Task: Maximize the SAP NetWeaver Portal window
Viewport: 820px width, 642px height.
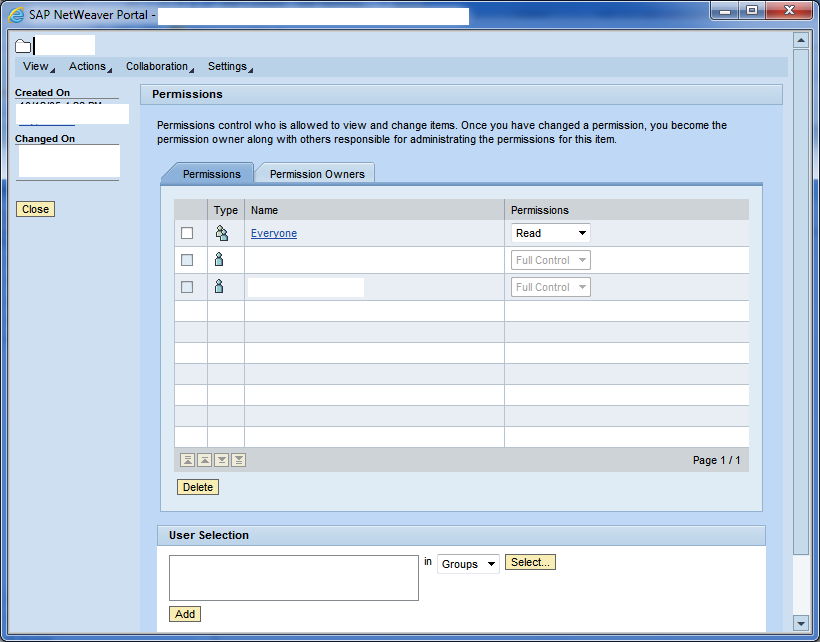Action: [x=752, y=11]
